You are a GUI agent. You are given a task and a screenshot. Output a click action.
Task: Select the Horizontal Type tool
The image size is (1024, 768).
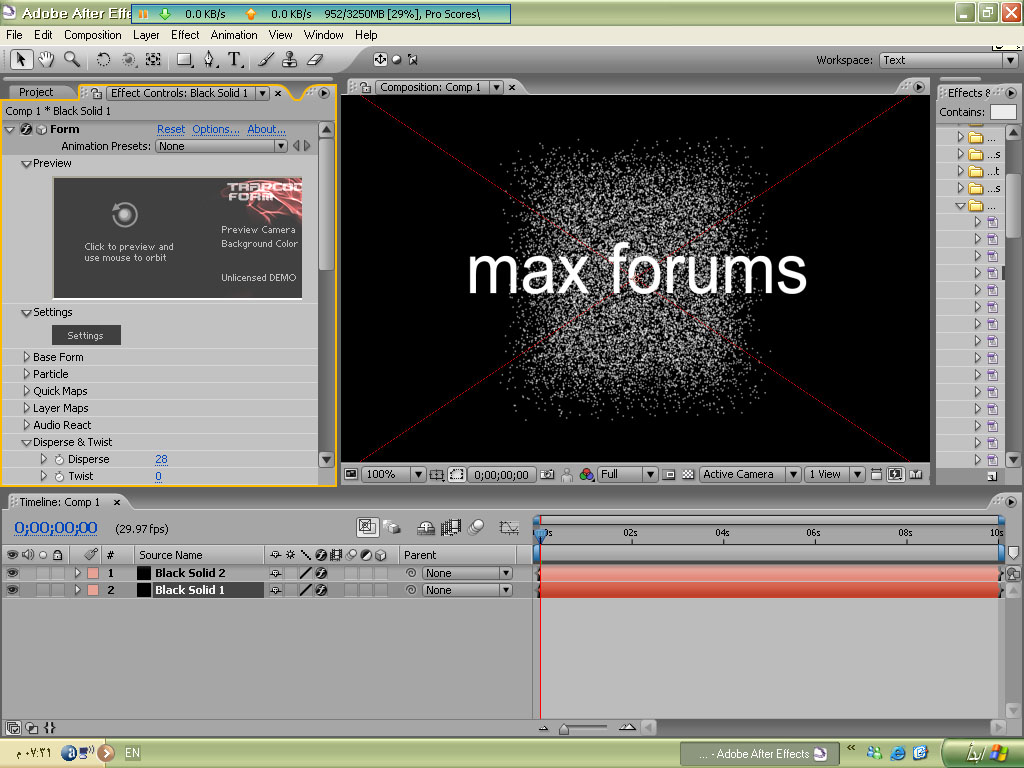coord(235,59)
